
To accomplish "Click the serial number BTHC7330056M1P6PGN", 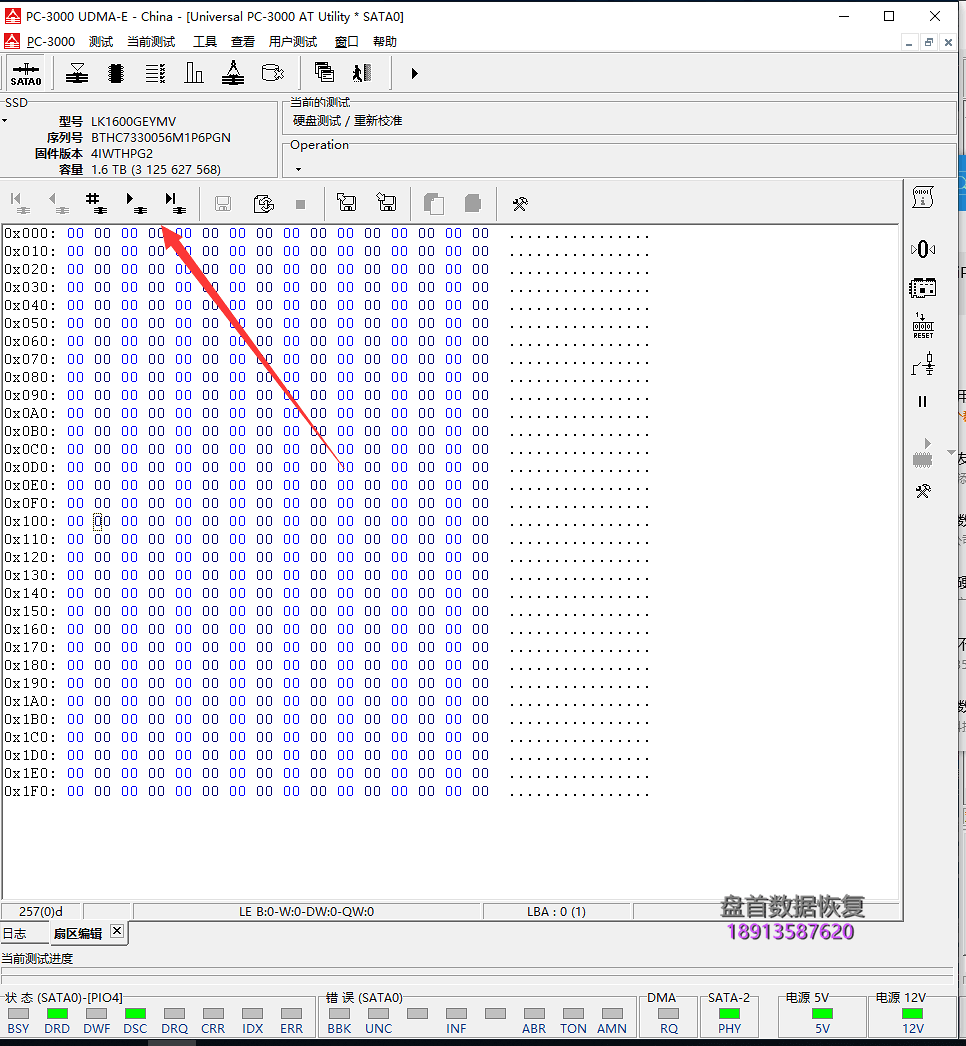I will tap(161, 137).
